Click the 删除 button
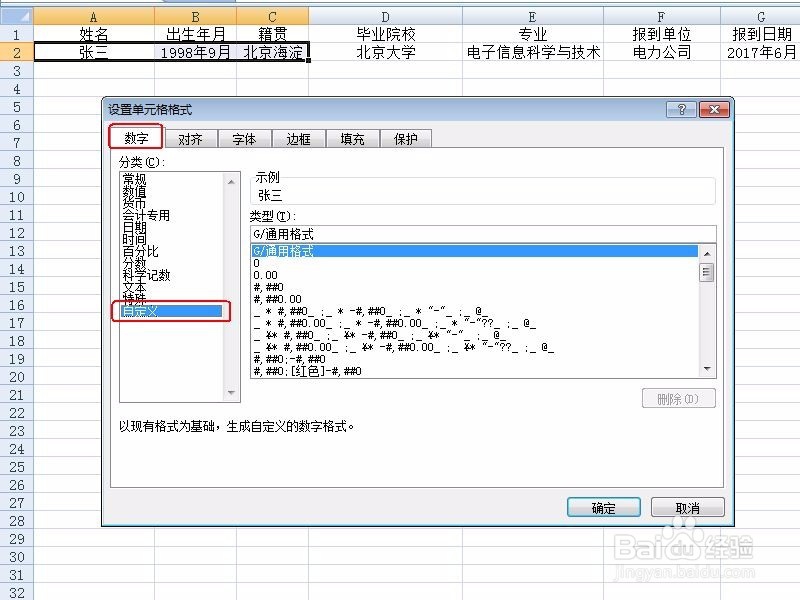This screenshot has height=600, width=800. click(x=679, y=398)
